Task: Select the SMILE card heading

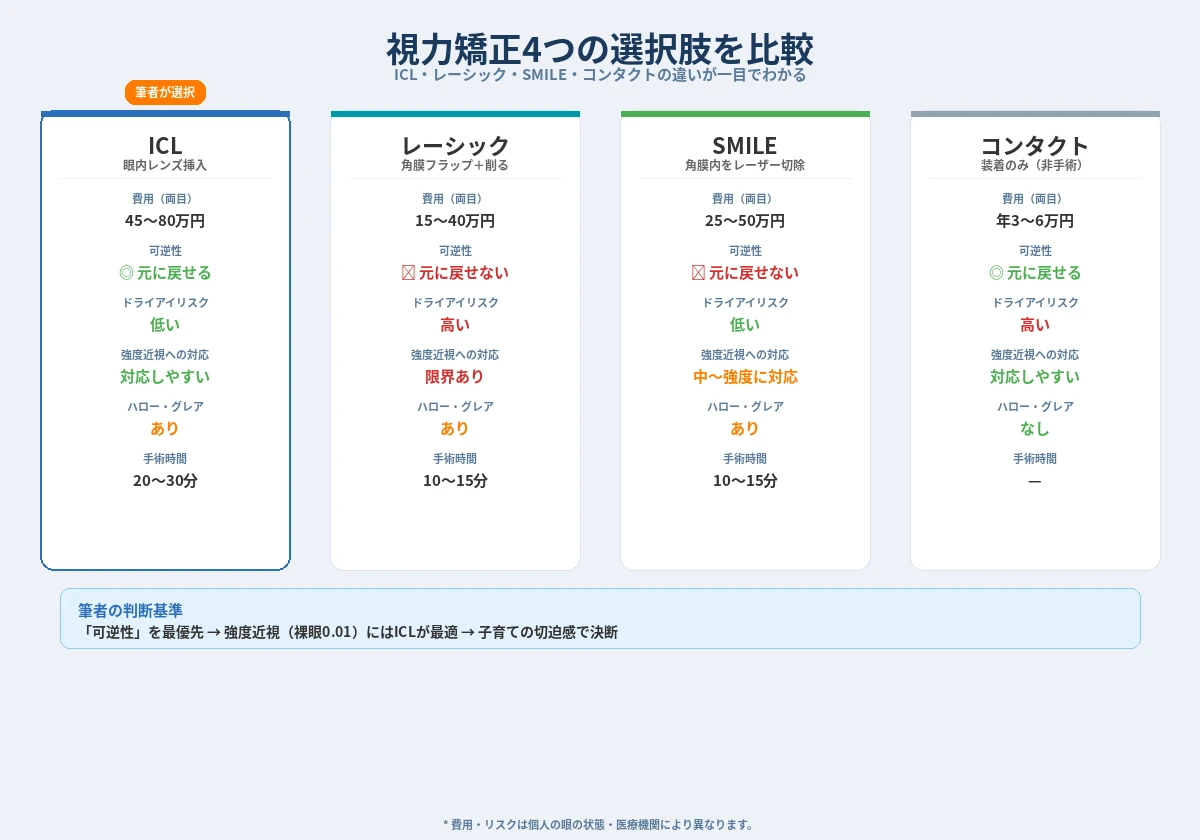Action: click(745, 146)
